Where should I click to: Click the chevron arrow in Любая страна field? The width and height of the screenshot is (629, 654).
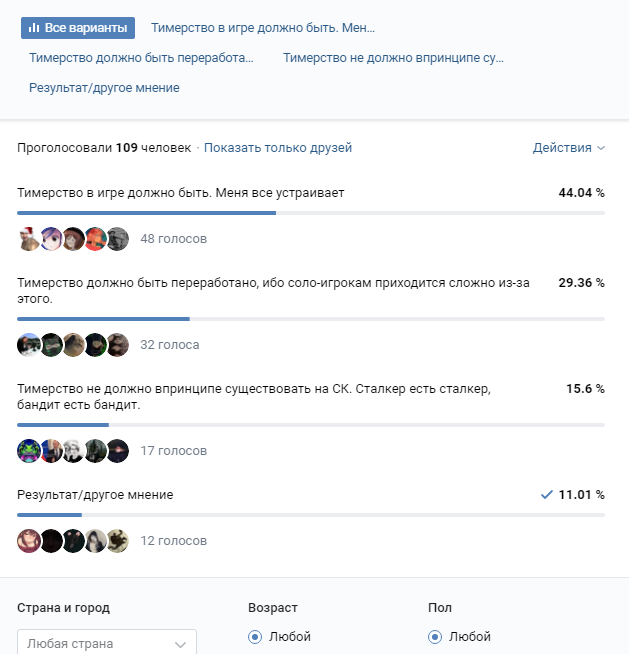click(181, 644)
